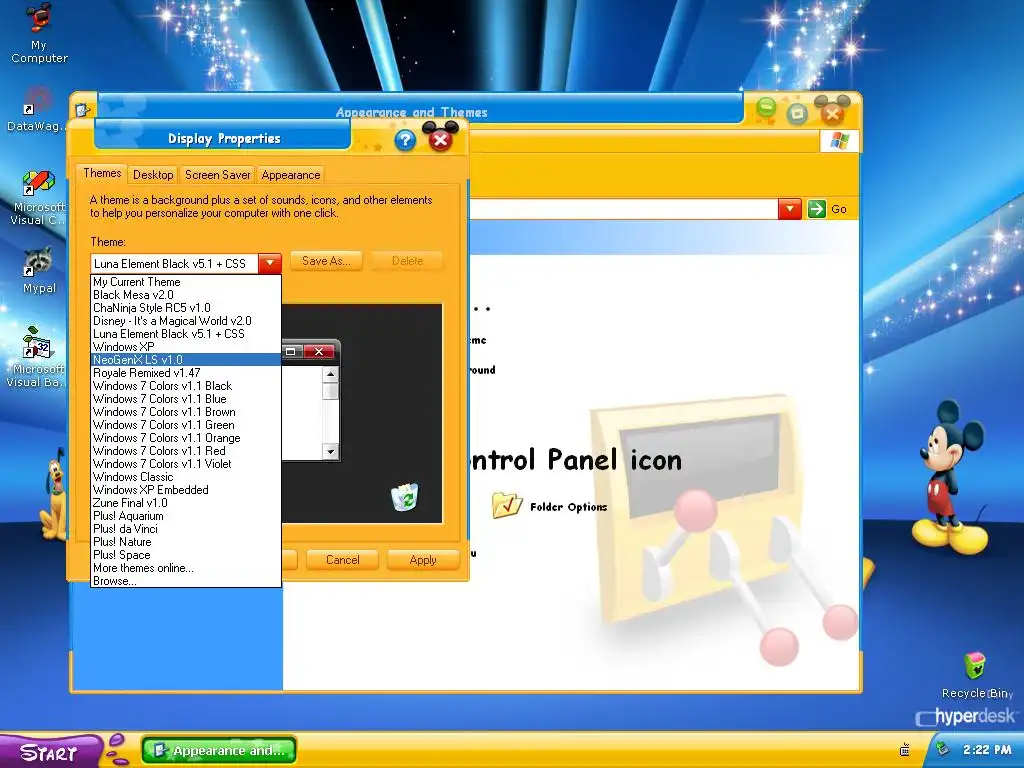Select Windows 7 Colors v1.1 Brown

coord(186,412)
